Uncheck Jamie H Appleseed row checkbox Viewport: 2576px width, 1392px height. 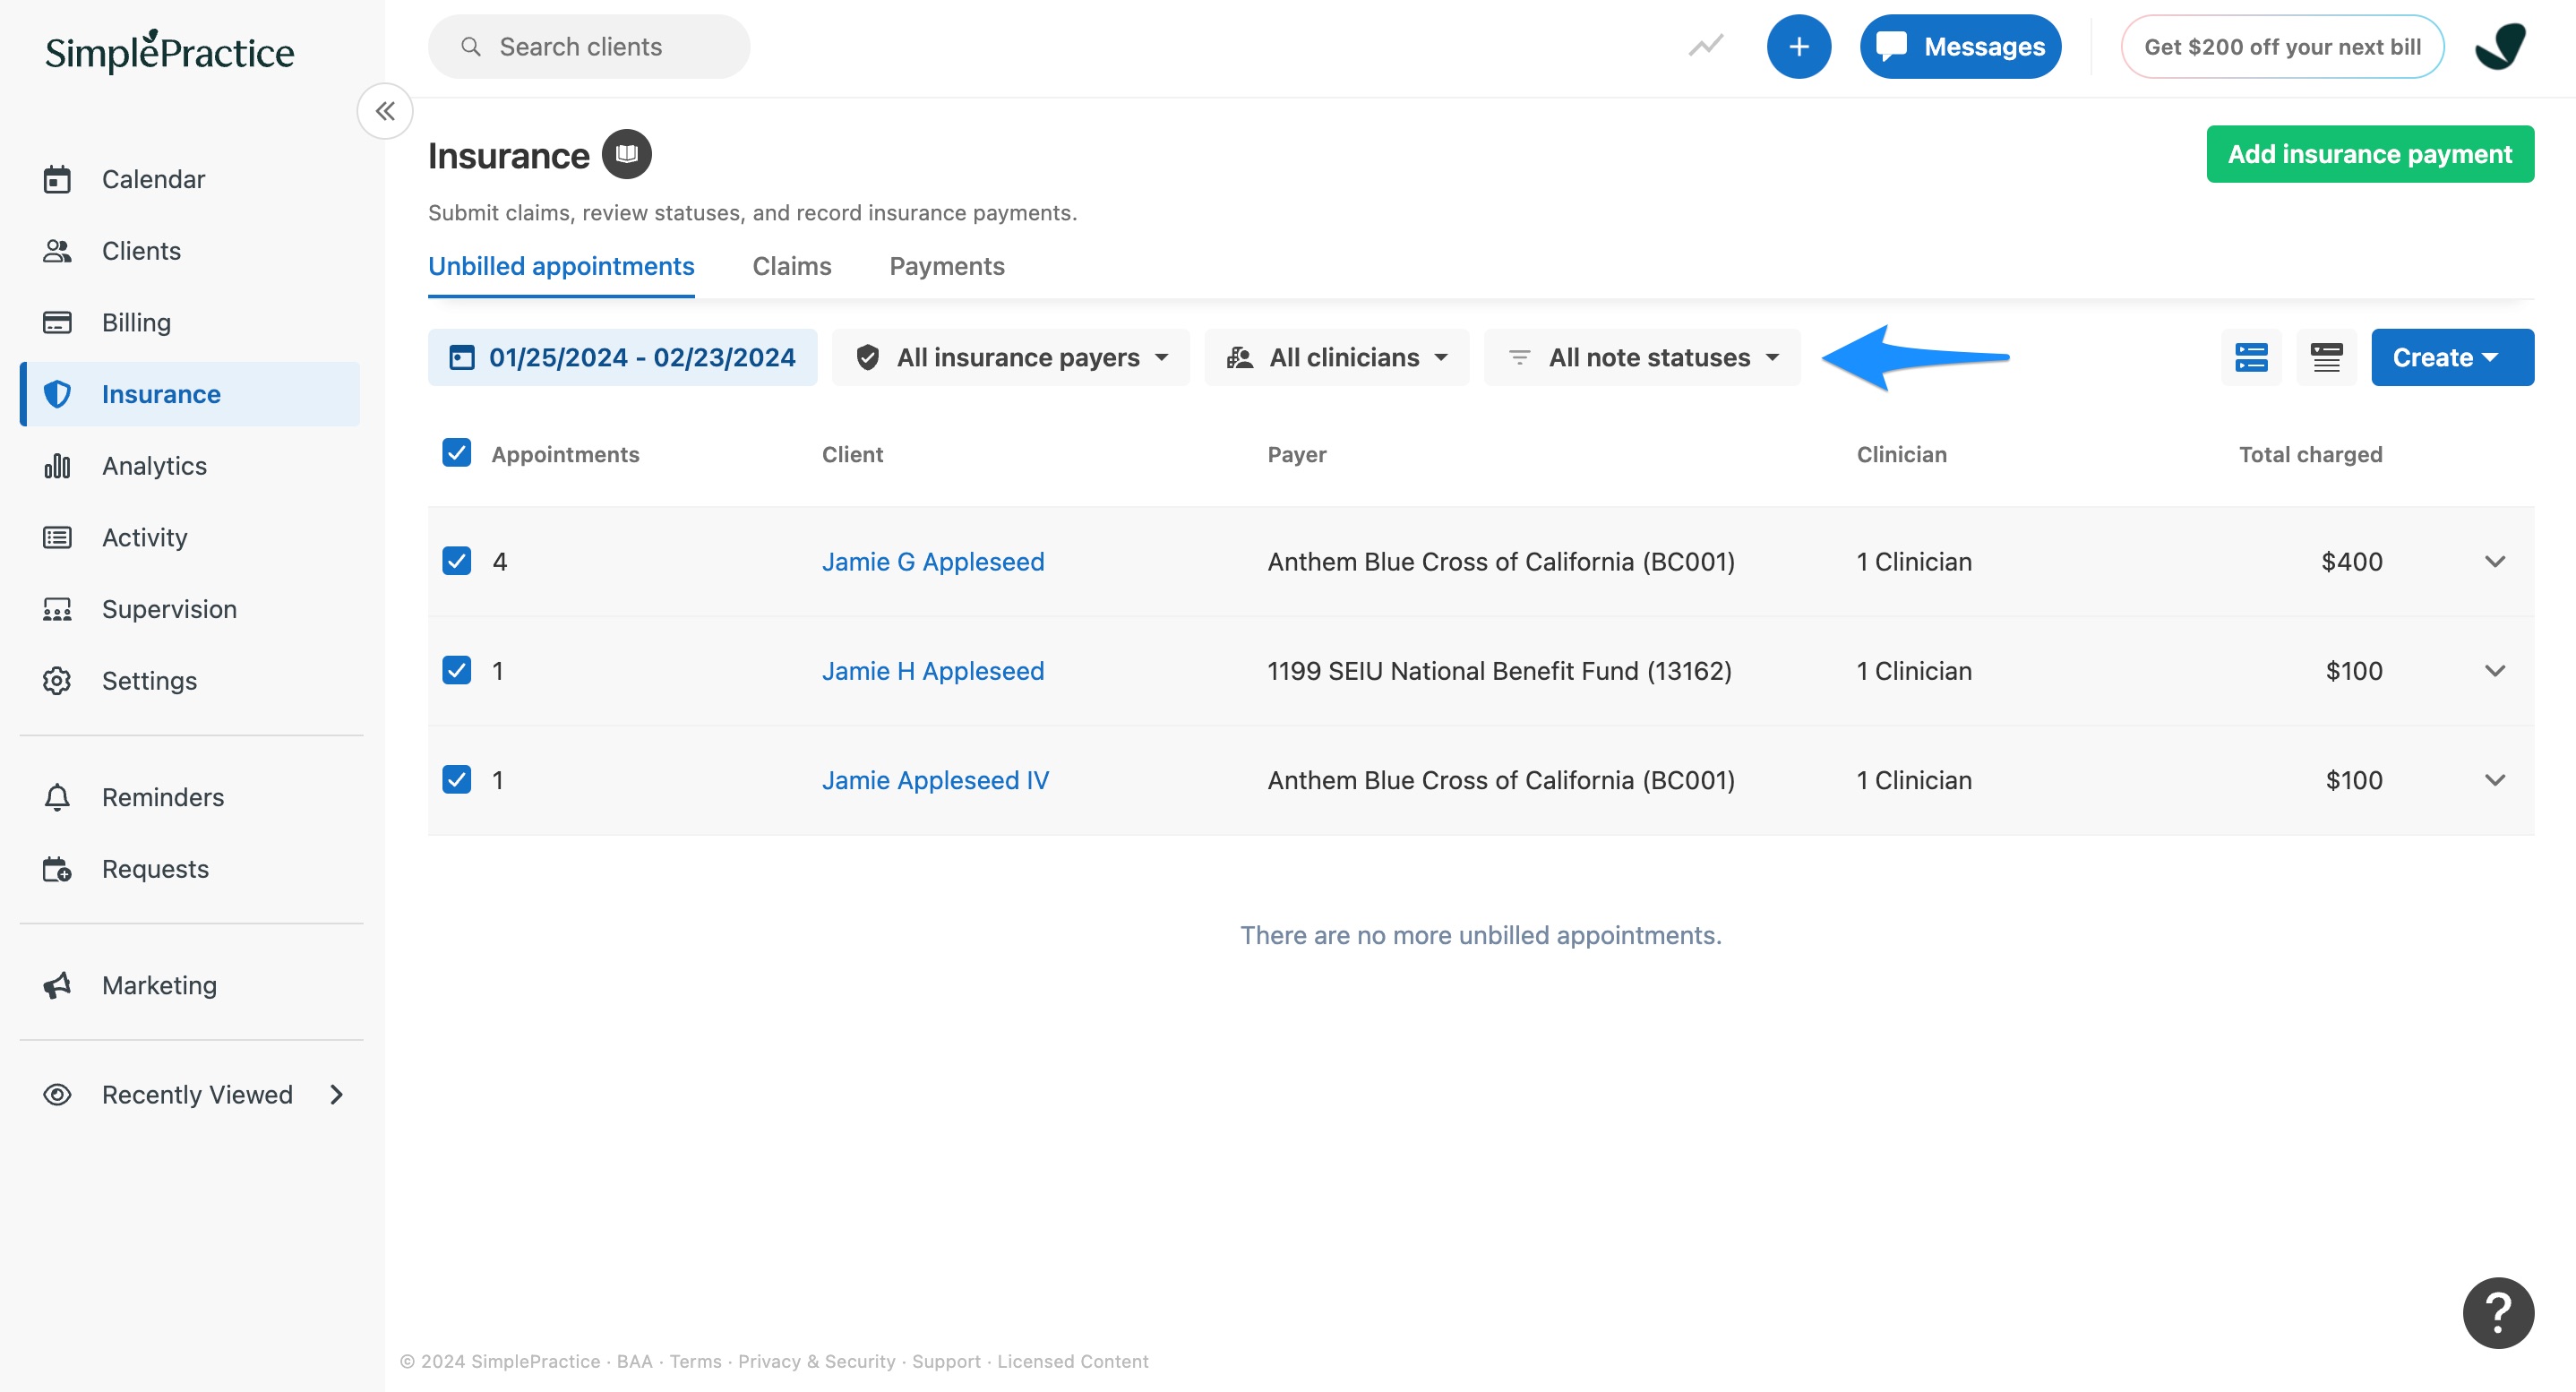(x=457, y=670)
